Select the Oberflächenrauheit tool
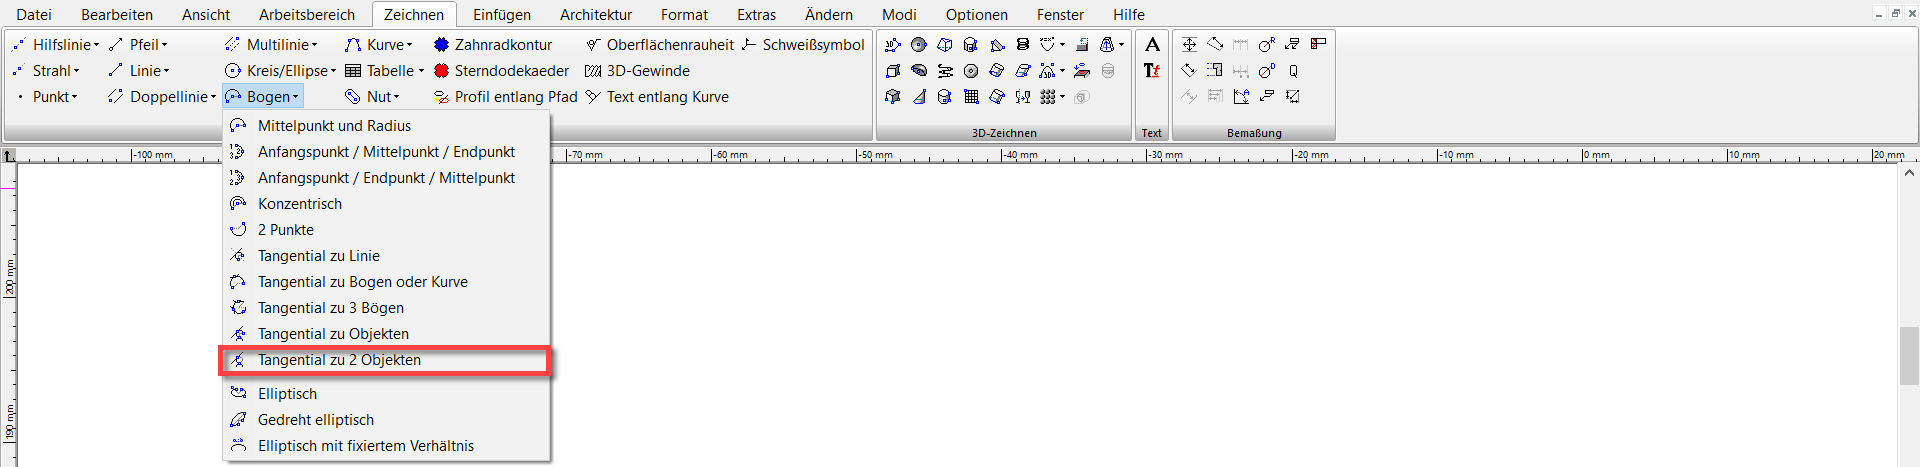The width and height of the screenshot is (1920, 467). (659, 44)
